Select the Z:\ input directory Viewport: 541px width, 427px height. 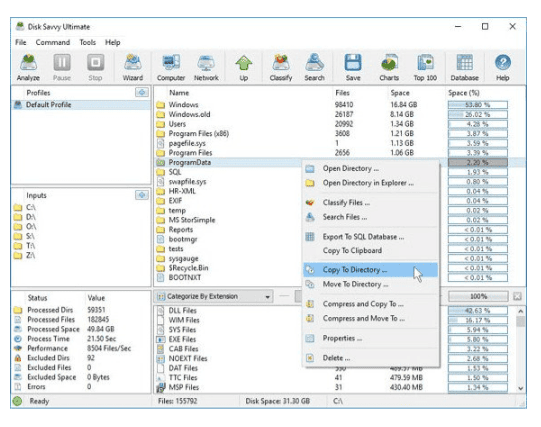tap(25, 255)
